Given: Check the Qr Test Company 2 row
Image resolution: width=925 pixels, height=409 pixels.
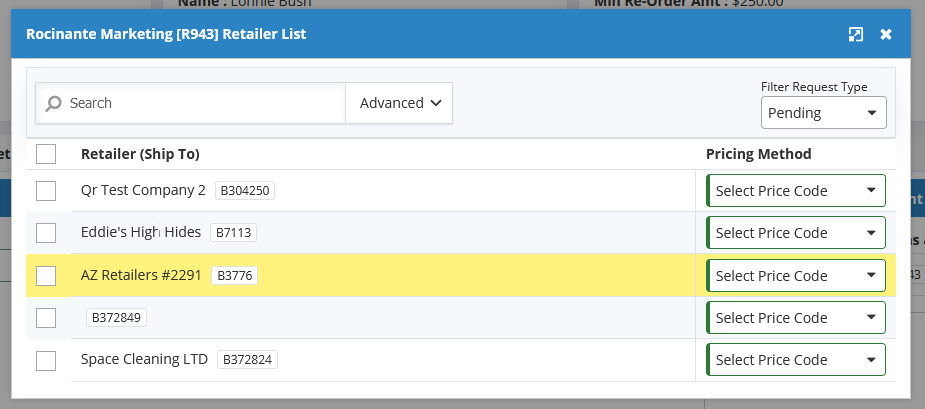Looking at the screenshot, I should click(46, 191).
